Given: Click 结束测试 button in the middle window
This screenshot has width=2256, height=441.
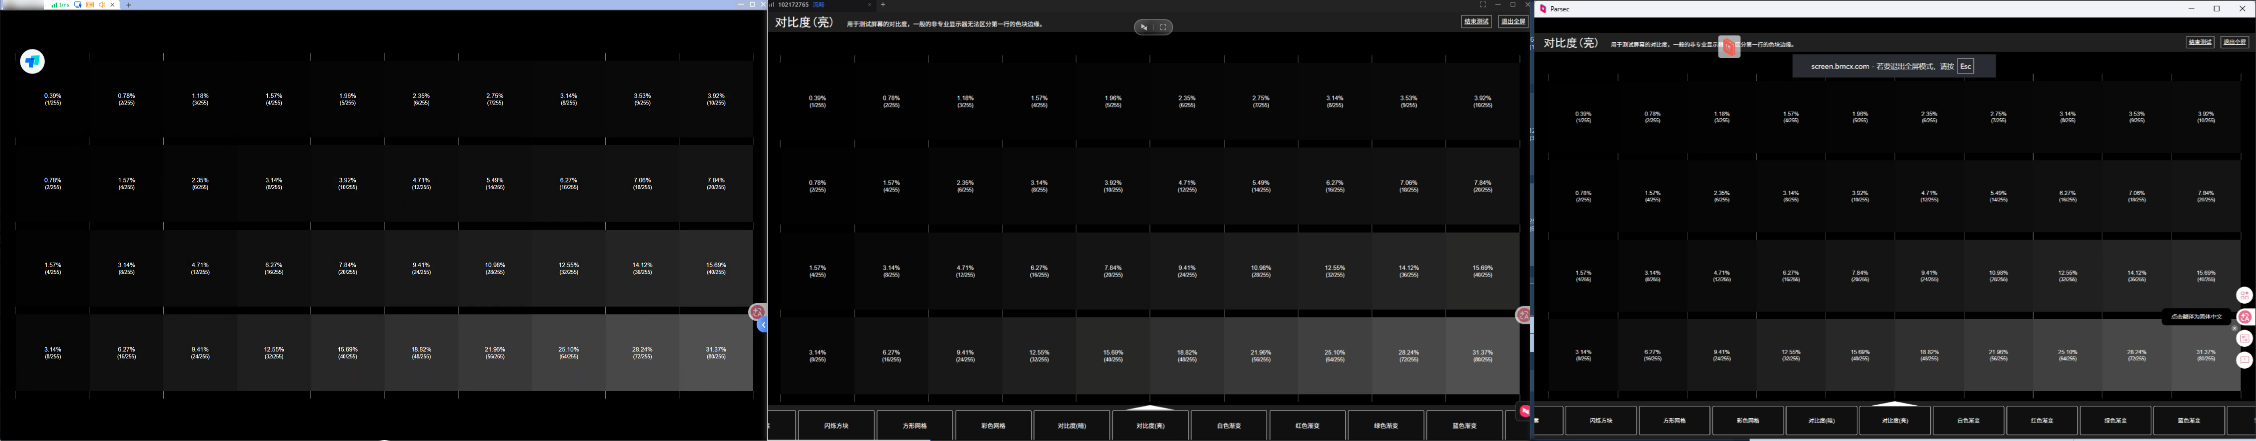Looking at the screenshot, I should point(1476,21).
